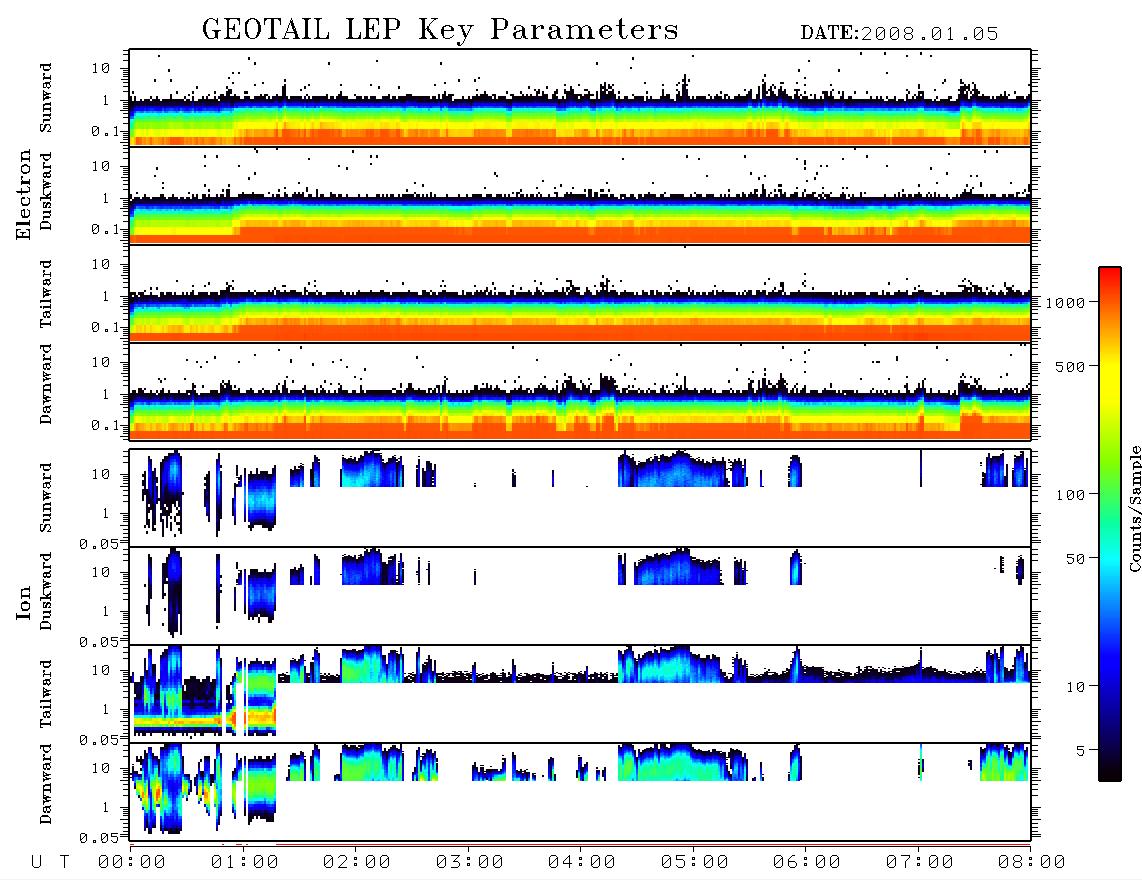Click the GEOTAIL LEP Key Parameters title

pos(440,30)
